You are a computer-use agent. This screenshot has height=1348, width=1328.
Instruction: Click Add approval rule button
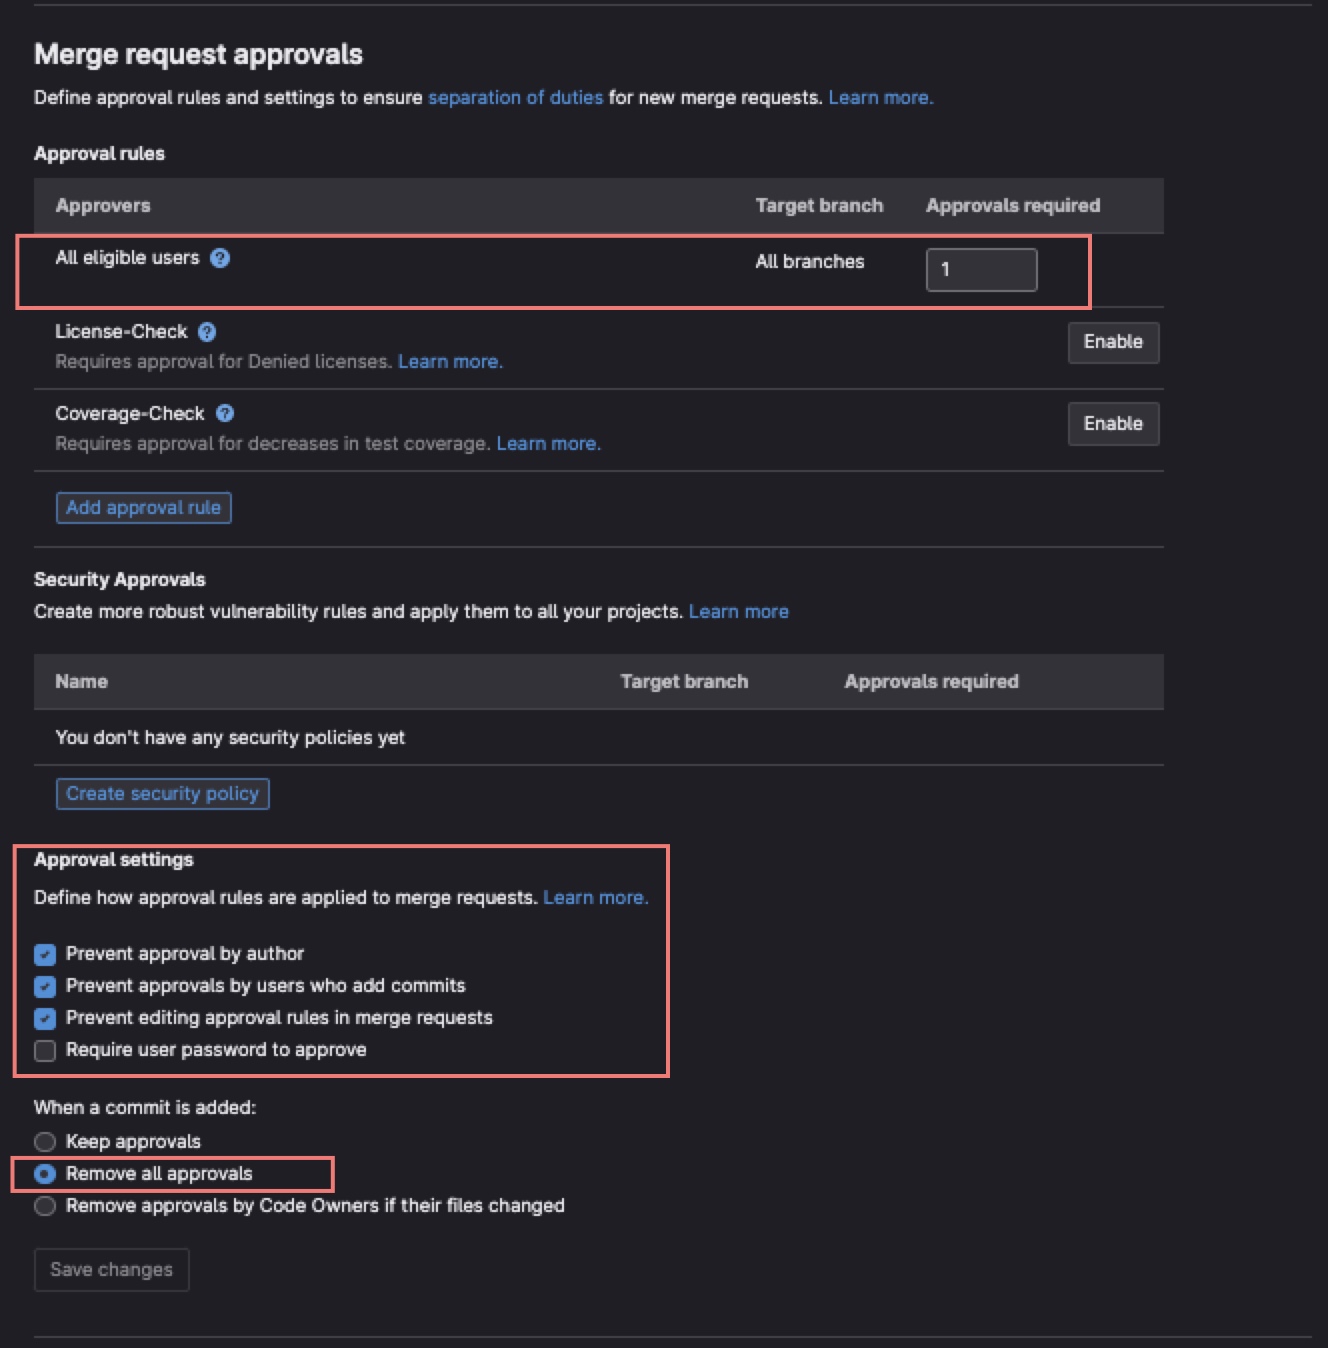coord(143,508)
